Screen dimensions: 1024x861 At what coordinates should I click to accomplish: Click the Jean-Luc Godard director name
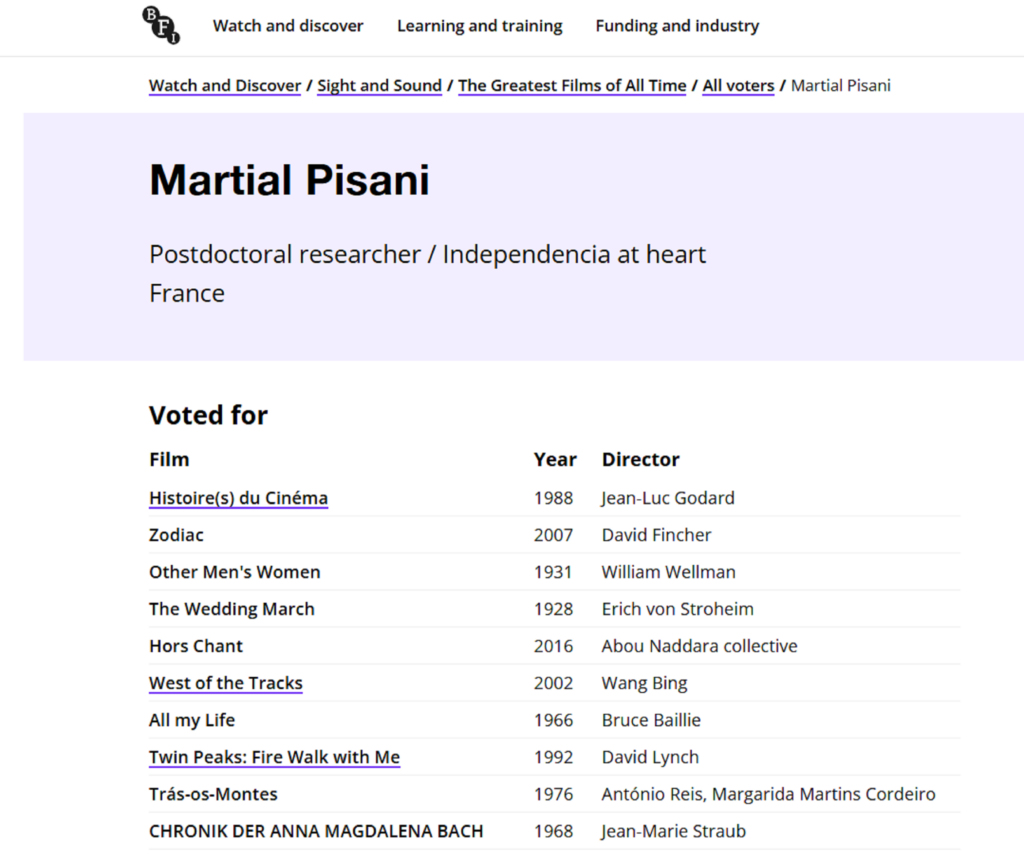pos(668,498)
